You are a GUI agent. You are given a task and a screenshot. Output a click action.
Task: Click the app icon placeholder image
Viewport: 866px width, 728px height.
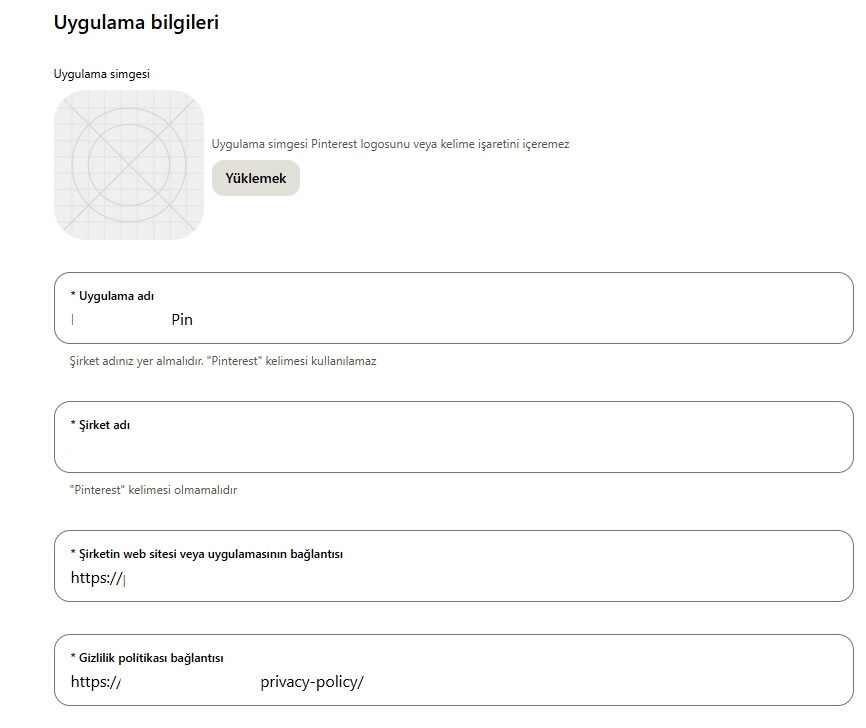pos(129,165)
